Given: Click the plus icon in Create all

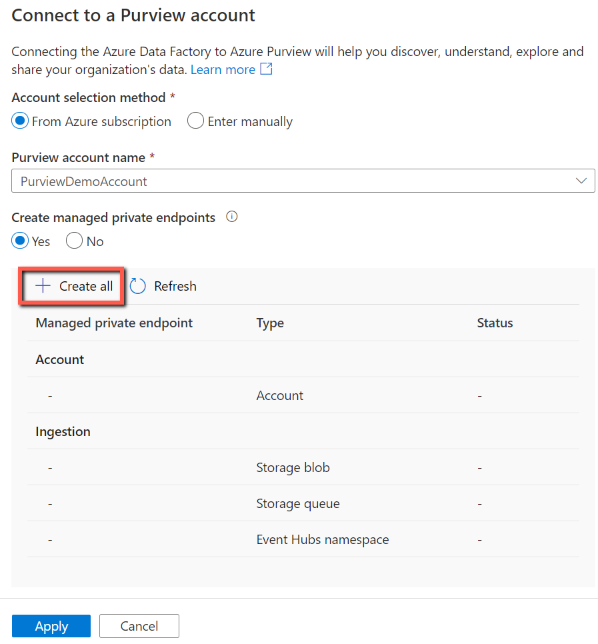Looking at the screenshot, I should pos(43,286).
